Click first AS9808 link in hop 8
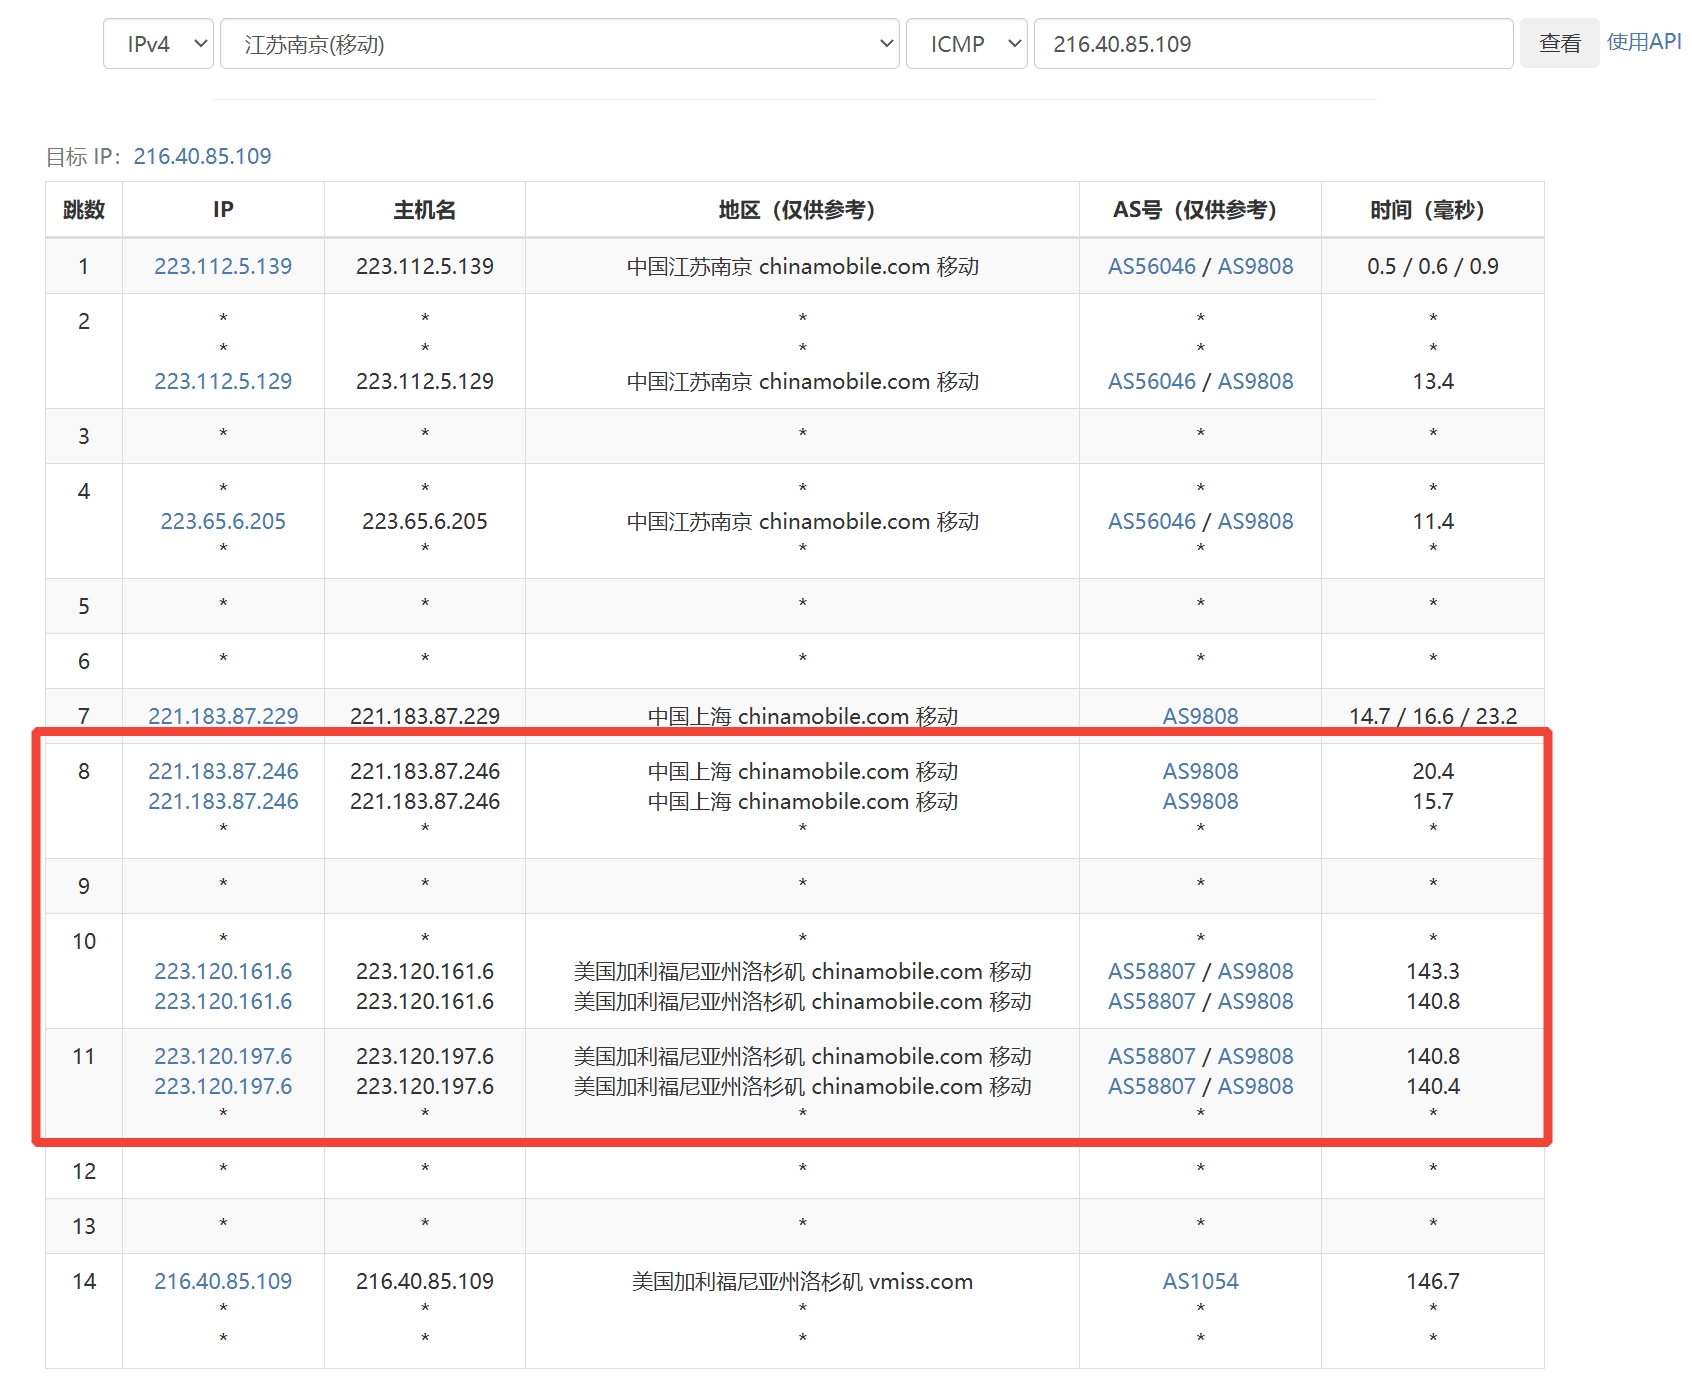 click(x=1200, y=771)
